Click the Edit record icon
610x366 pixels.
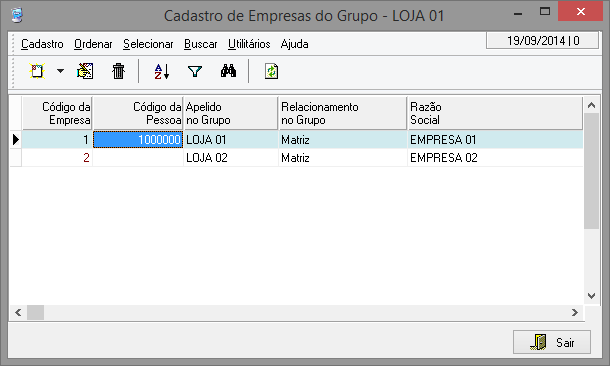(x=85, y=71)
